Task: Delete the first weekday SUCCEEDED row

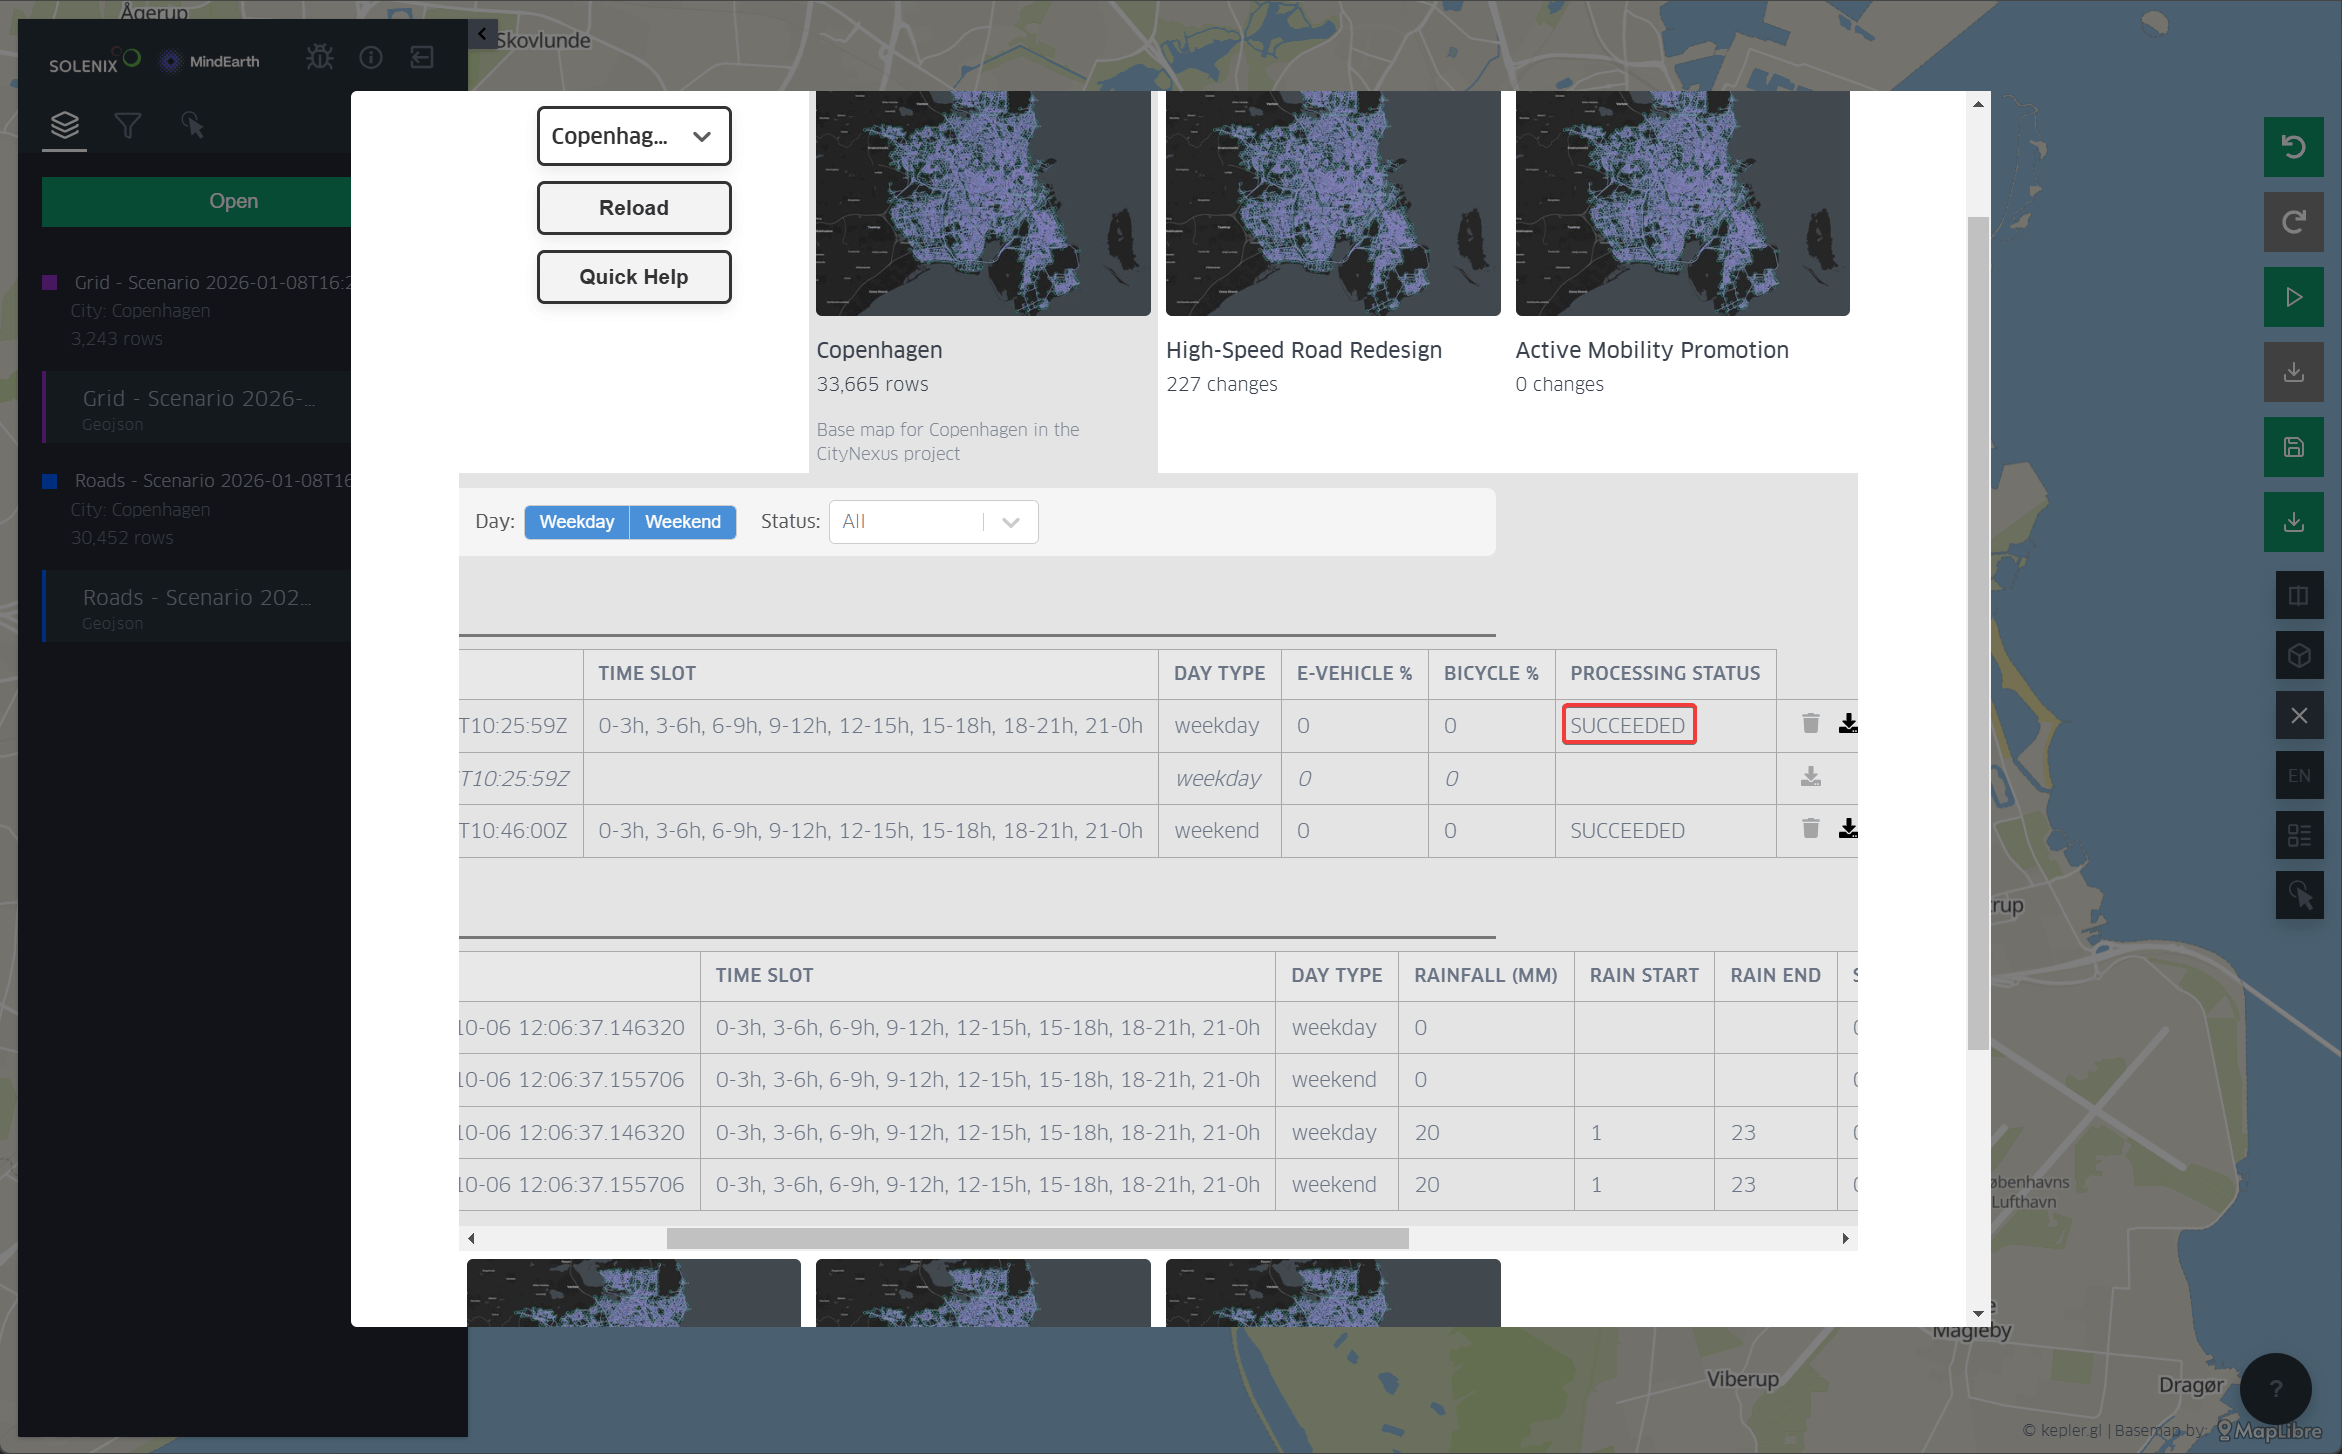Action: pos(1810,723)
